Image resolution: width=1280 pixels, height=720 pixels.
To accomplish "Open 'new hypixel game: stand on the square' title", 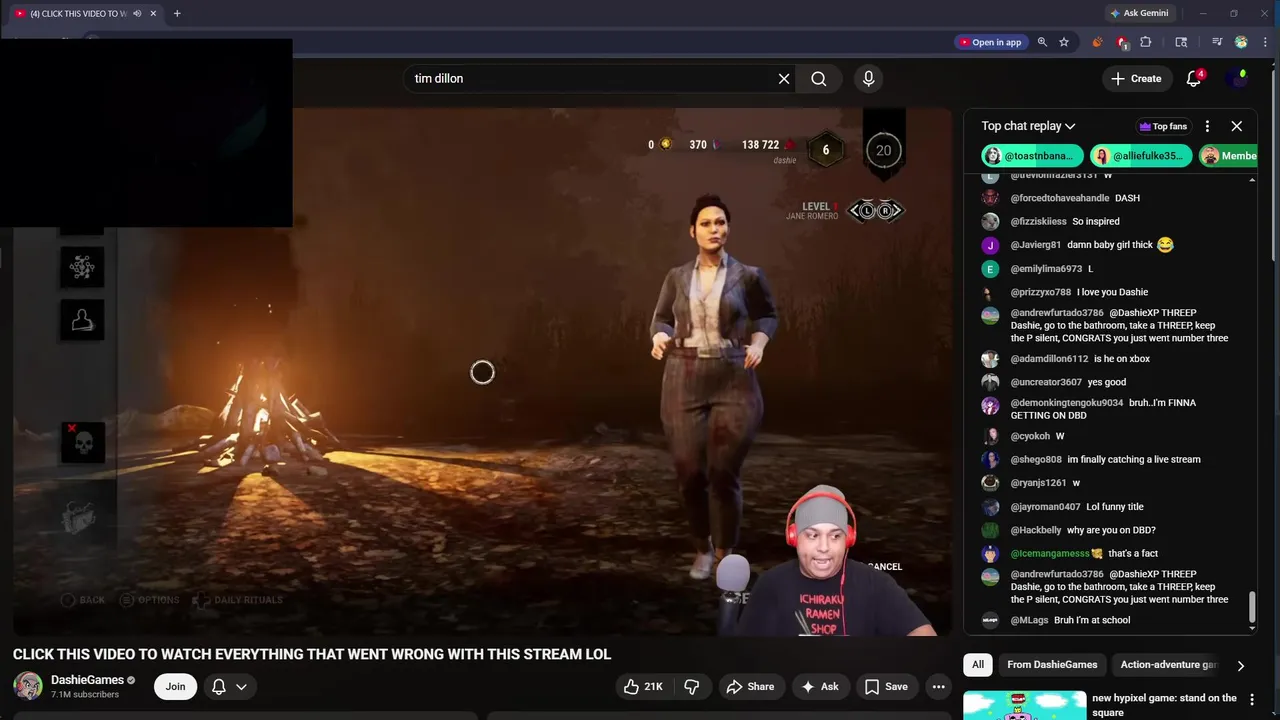I will coord(1164,705).
